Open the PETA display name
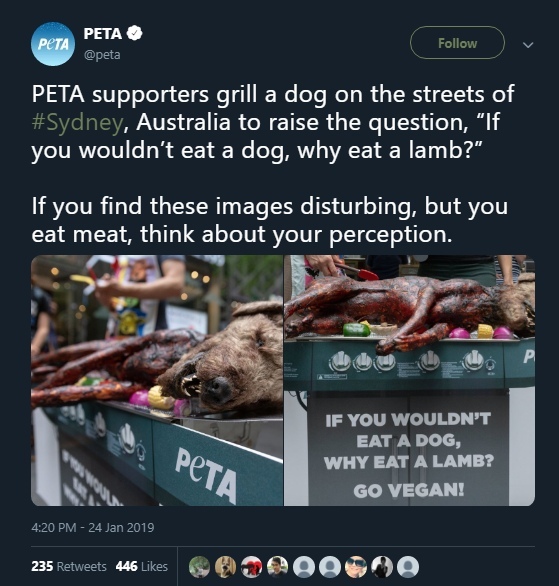Image resolution: width=559 pixels, height=586 pixels. point(103,34)
